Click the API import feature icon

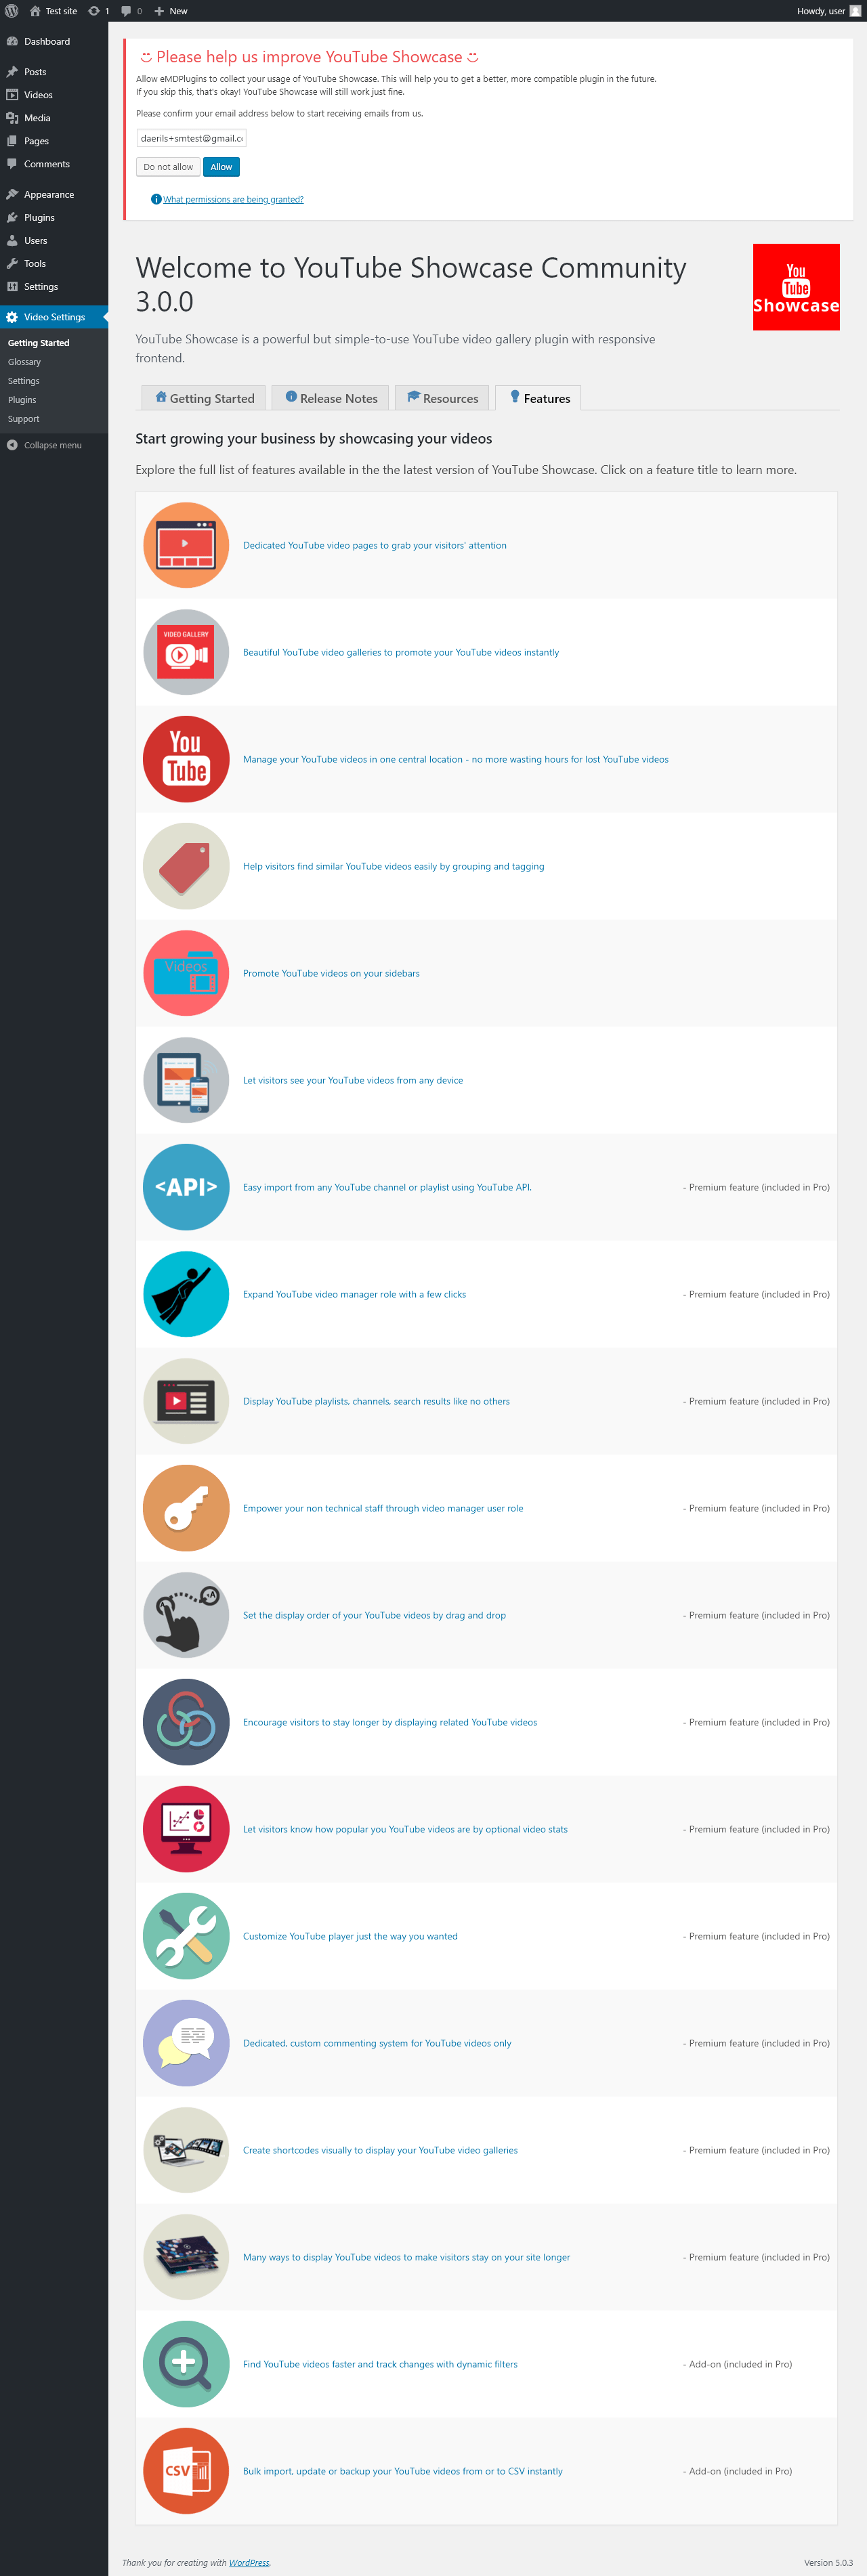coord(186,1187)
